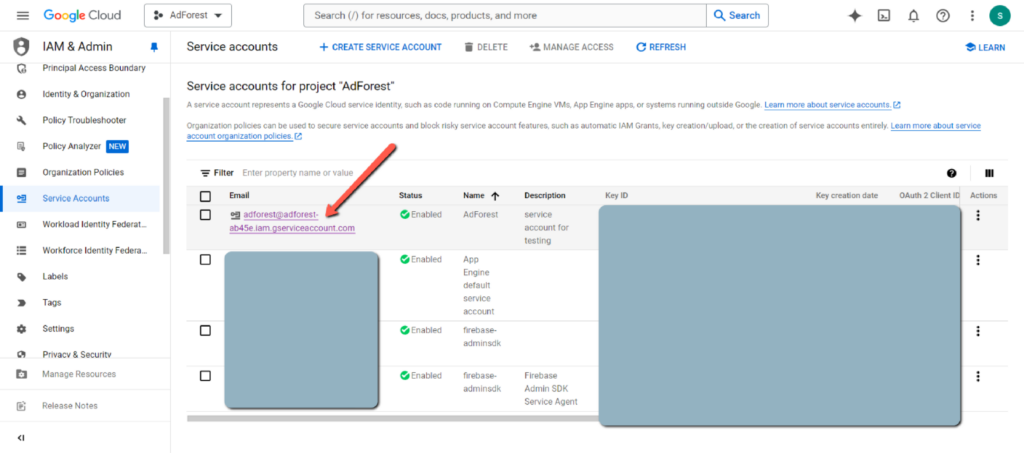This screenshot has height=453, width=1024.
Task: Click the Email column header
Action: (x=239, y=196)
